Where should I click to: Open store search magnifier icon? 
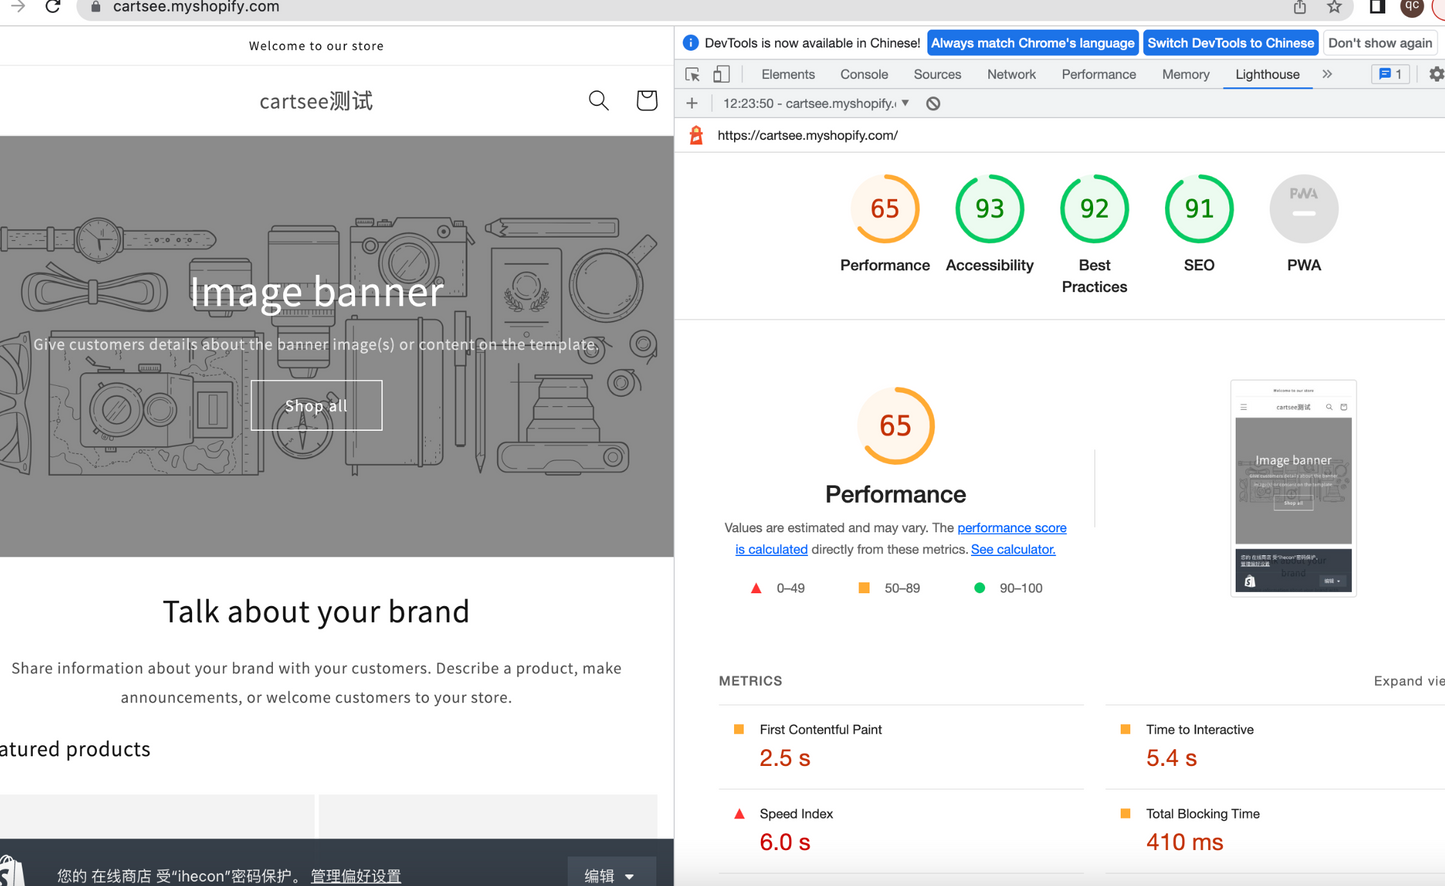point(598,100)
